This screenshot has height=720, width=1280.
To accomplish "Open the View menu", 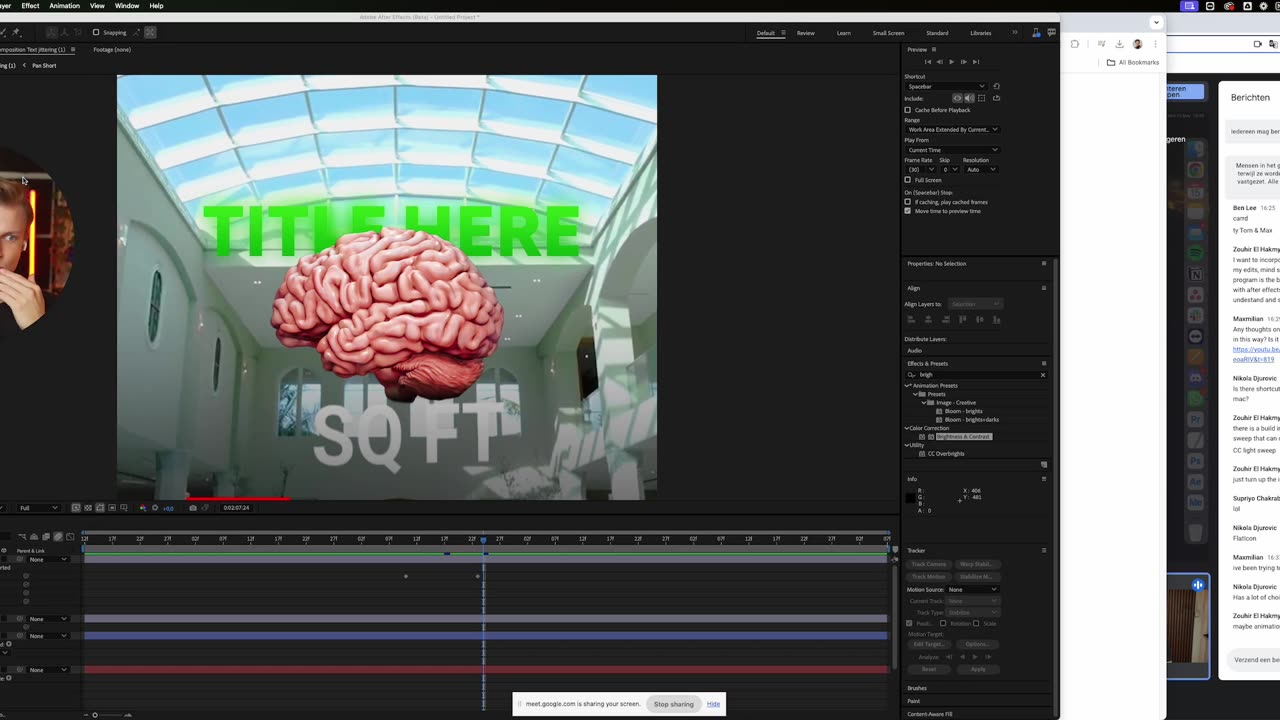I will click(x=97, y=6).
